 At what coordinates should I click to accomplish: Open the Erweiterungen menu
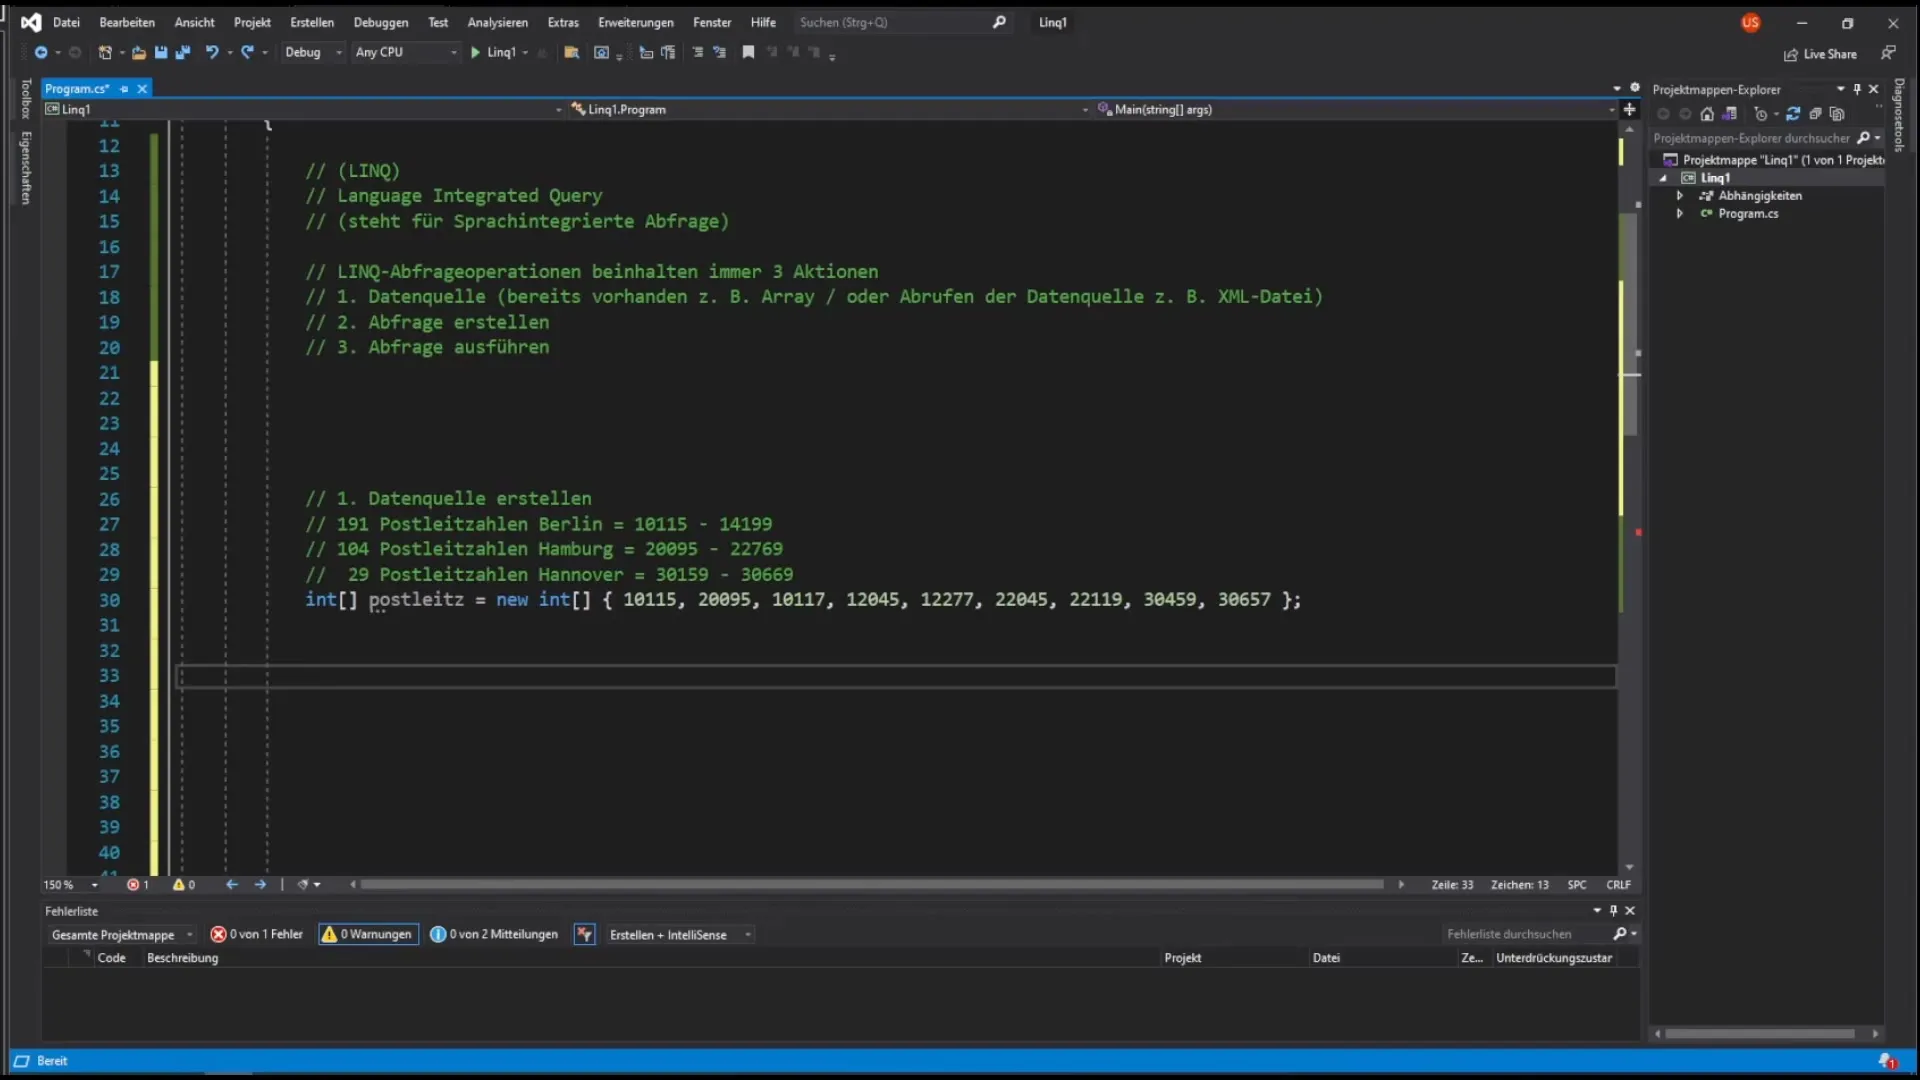(636, 22)
